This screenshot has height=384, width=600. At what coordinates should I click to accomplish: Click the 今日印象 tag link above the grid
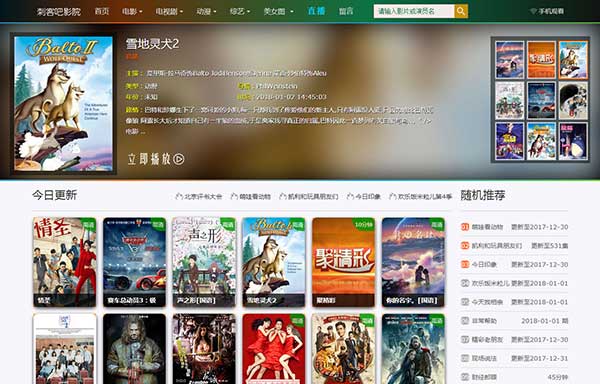pyautogui.click(x=368, y=197)
